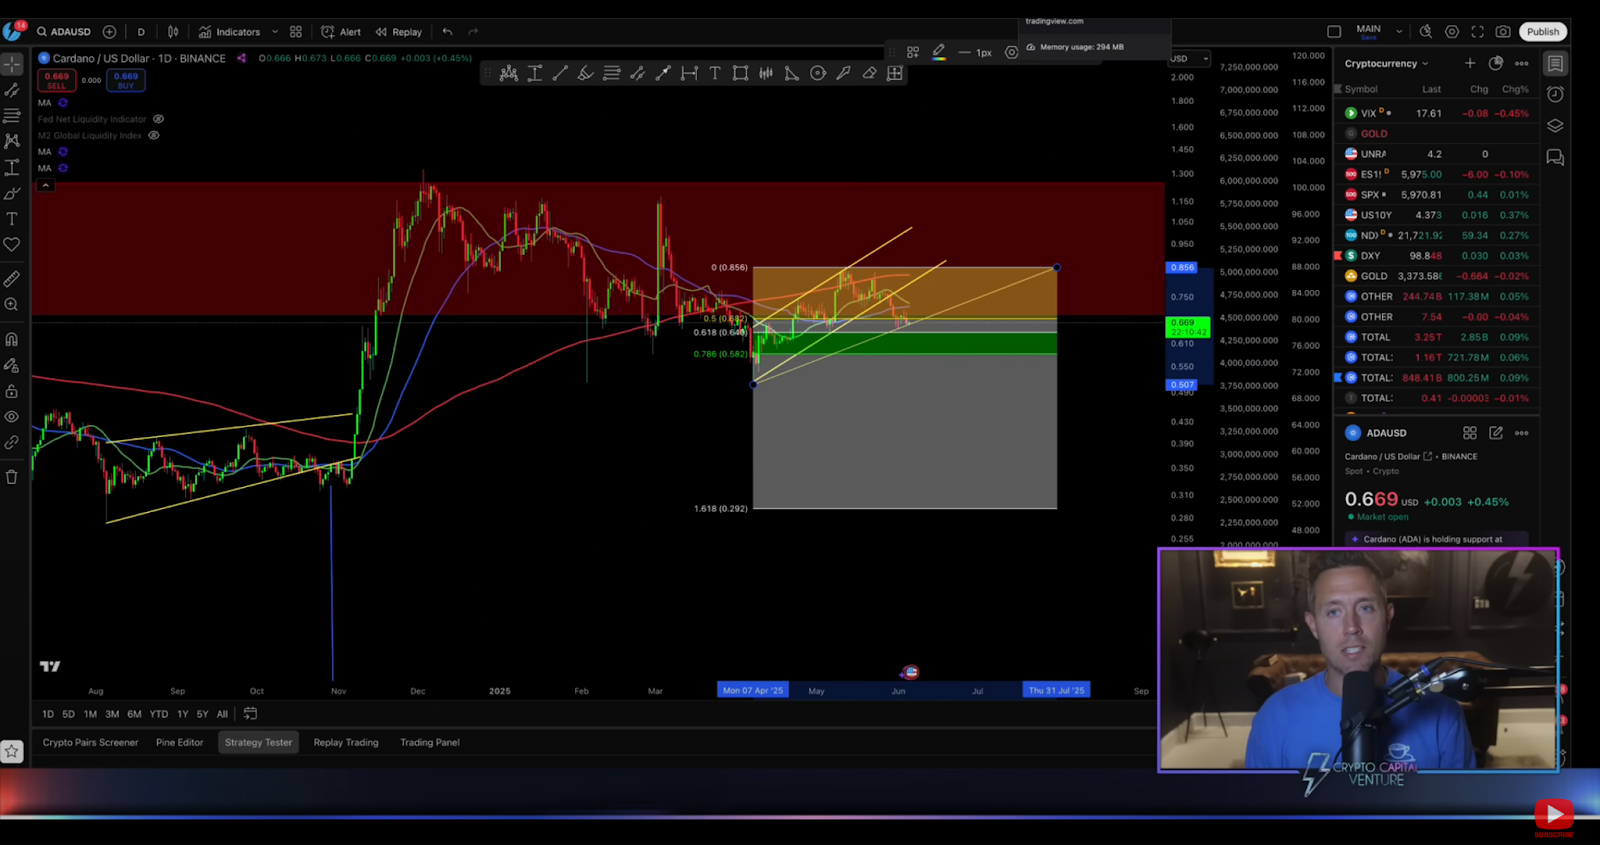Select the trash Remove objects icon

tap(12, 477)
